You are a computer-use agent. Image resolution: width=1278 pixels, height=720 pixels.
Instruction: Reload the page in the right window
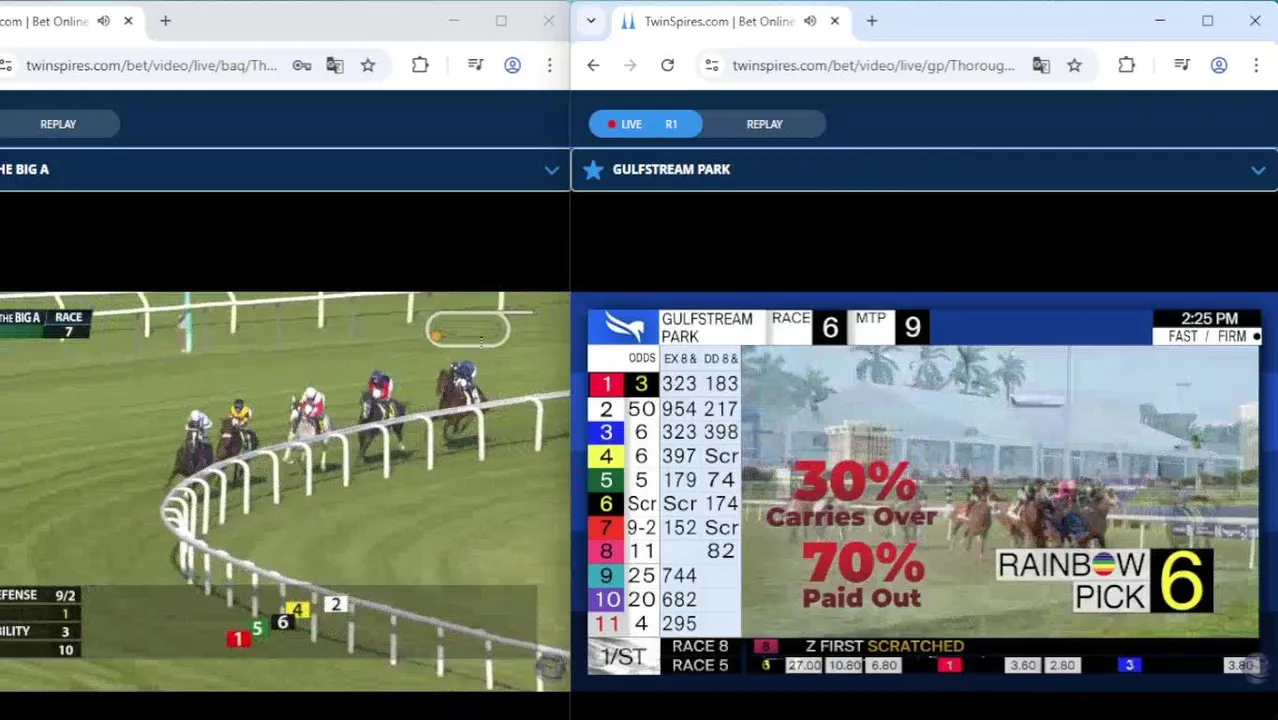coord(667,65)
